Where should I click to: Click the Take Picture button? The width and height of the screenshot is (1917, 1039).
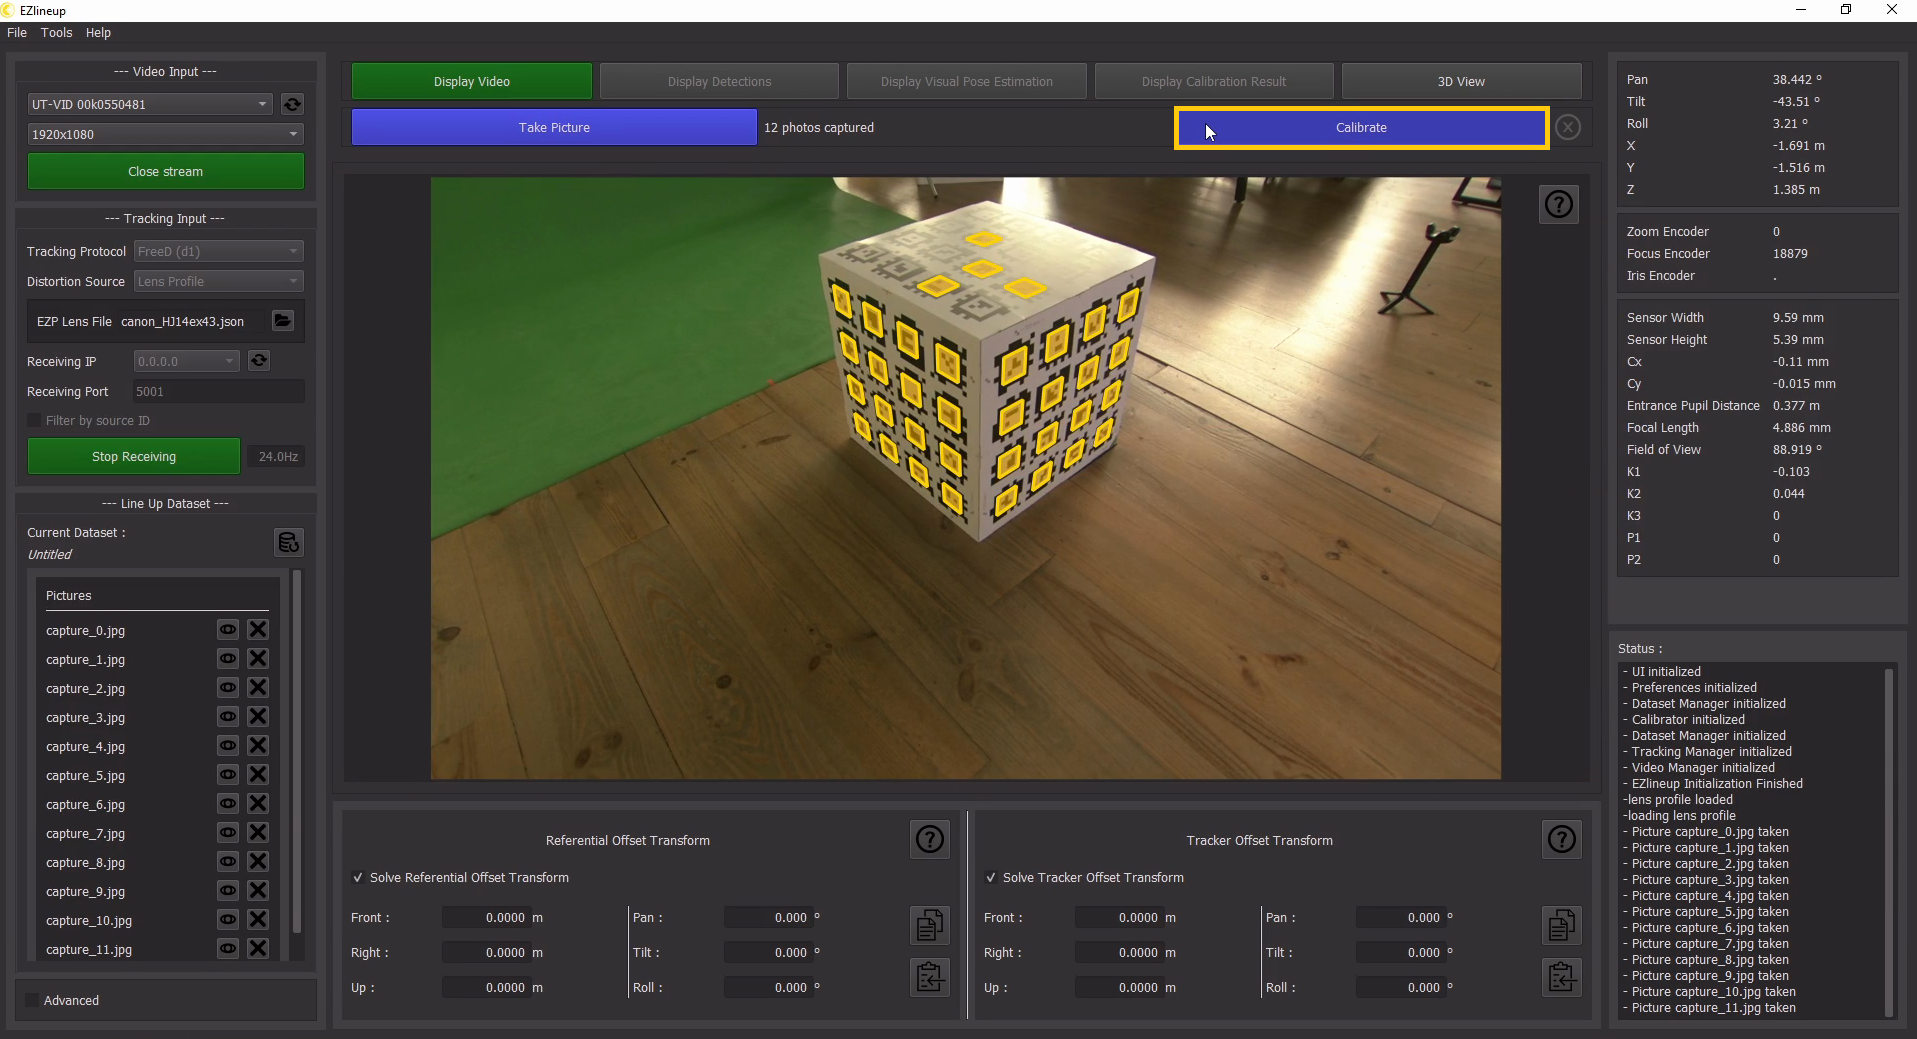554,128
